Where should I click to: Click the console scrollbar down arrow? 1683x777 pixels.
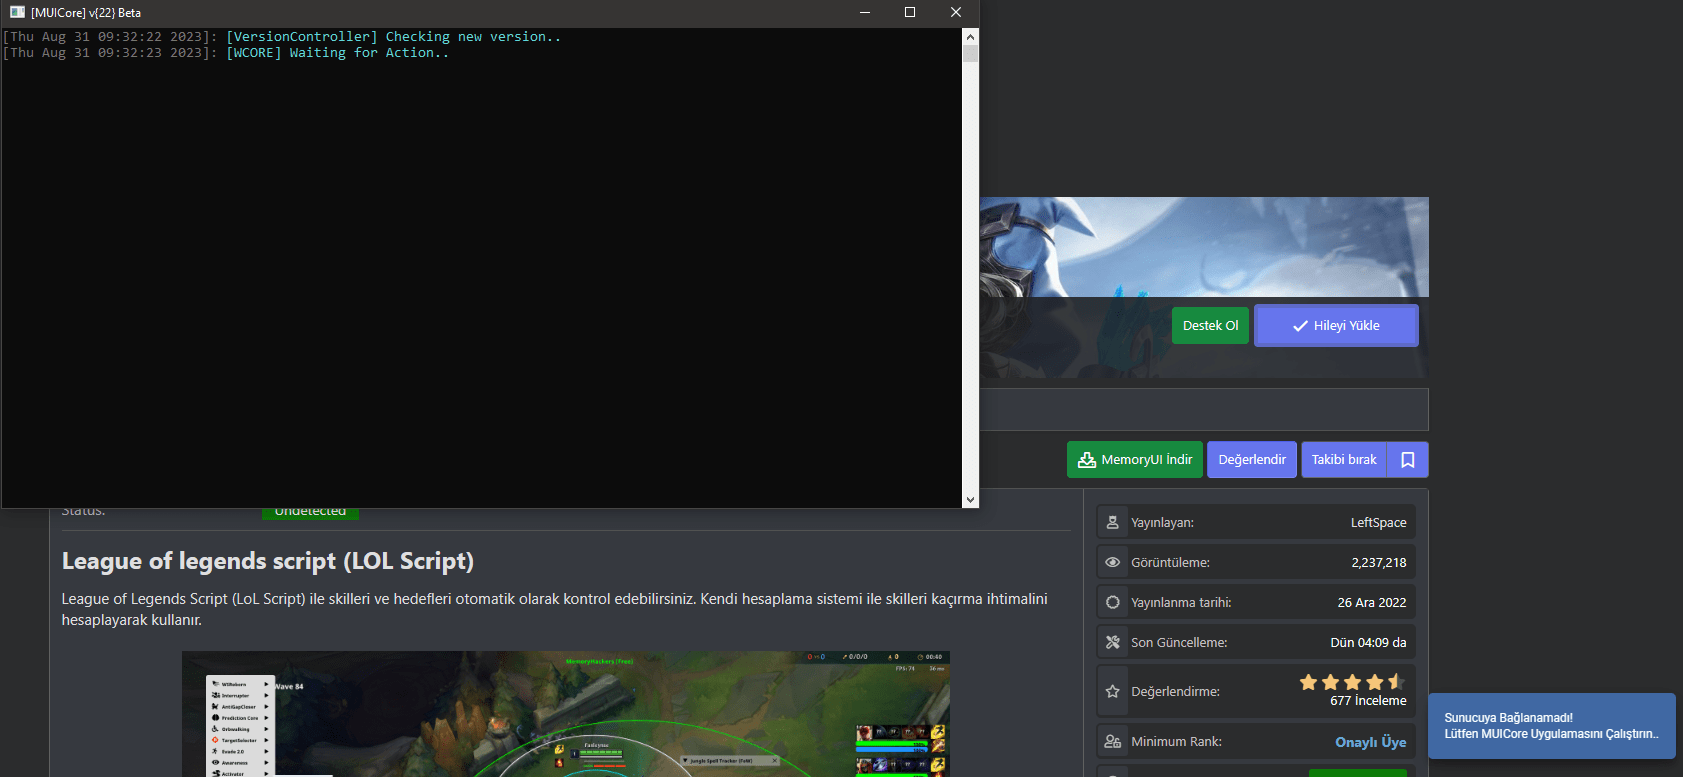970,500
